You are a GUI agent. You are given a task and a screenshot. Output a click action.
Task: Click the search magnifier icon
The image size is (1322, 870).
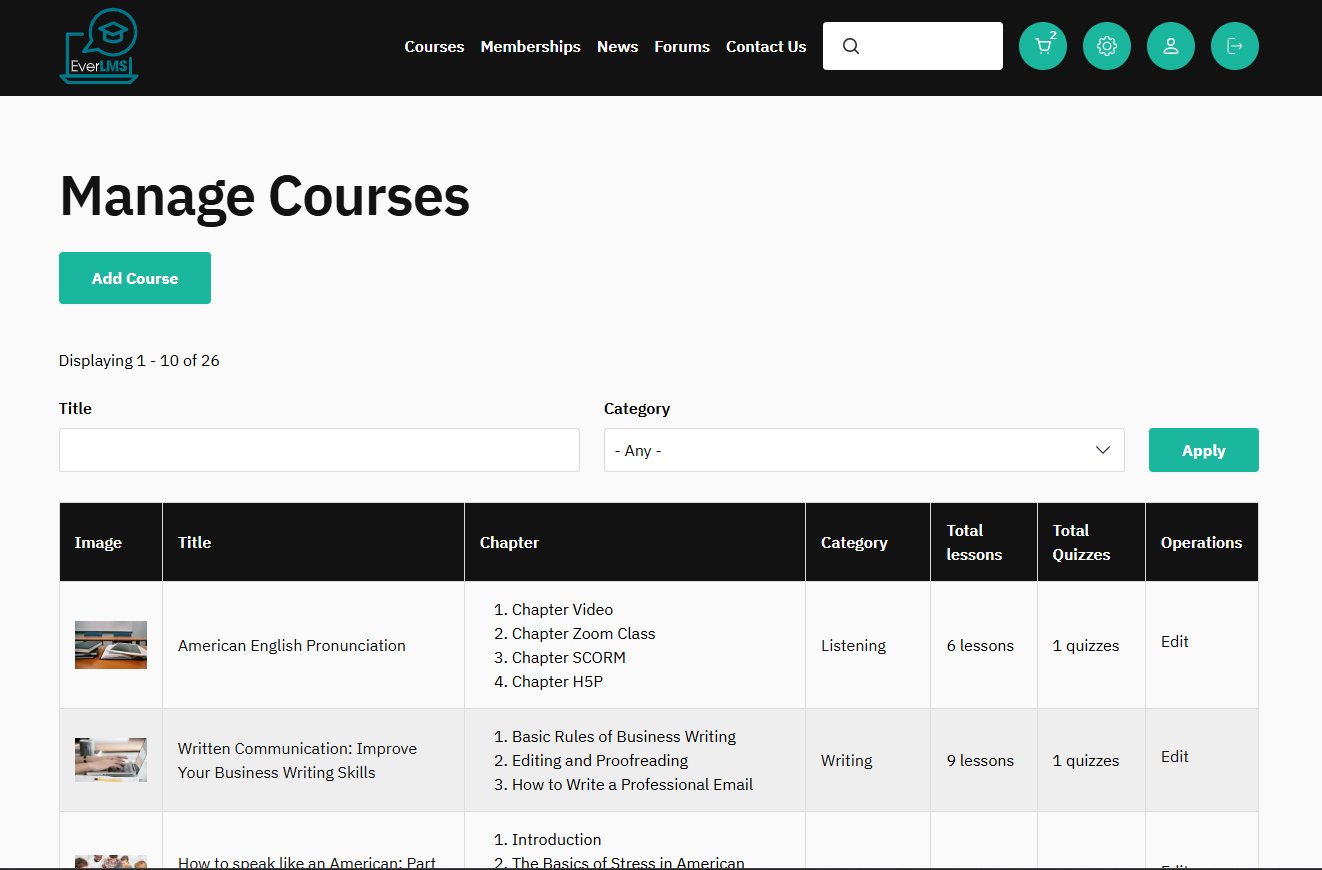[851, 46]
